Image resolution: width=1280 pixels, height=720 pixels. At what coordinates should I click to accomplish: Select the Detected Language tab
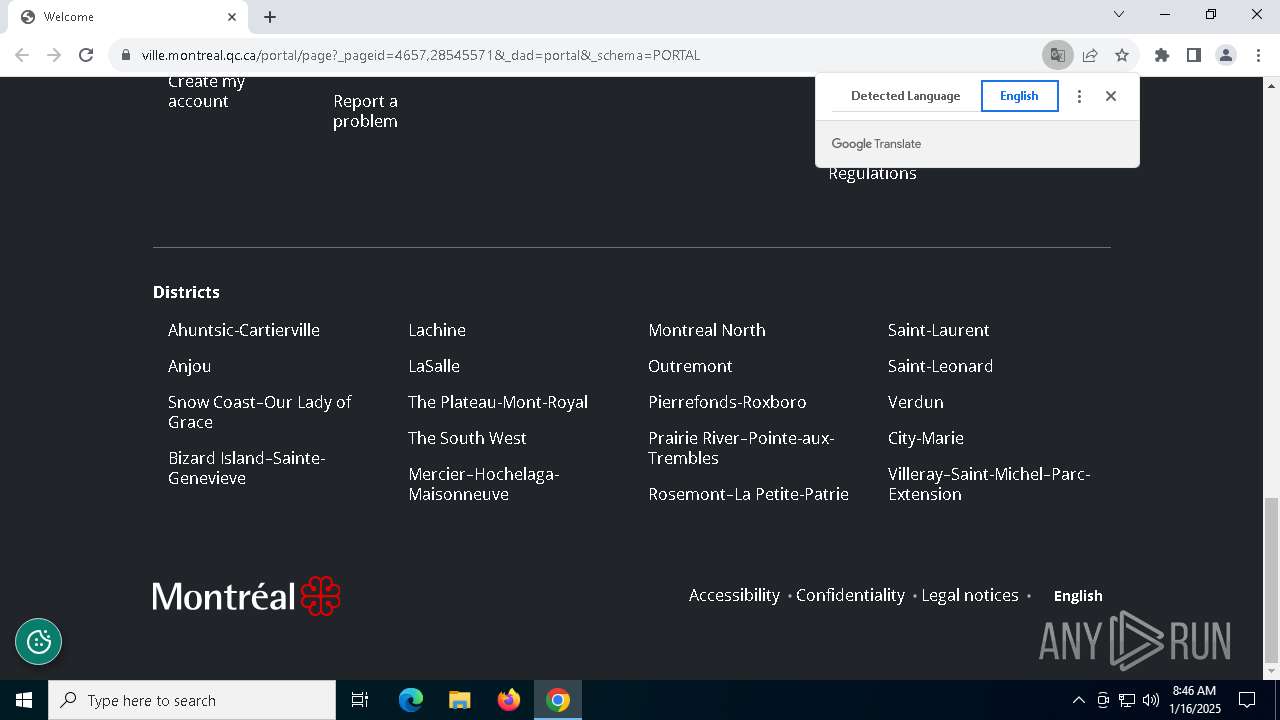[x=905, y=96]
